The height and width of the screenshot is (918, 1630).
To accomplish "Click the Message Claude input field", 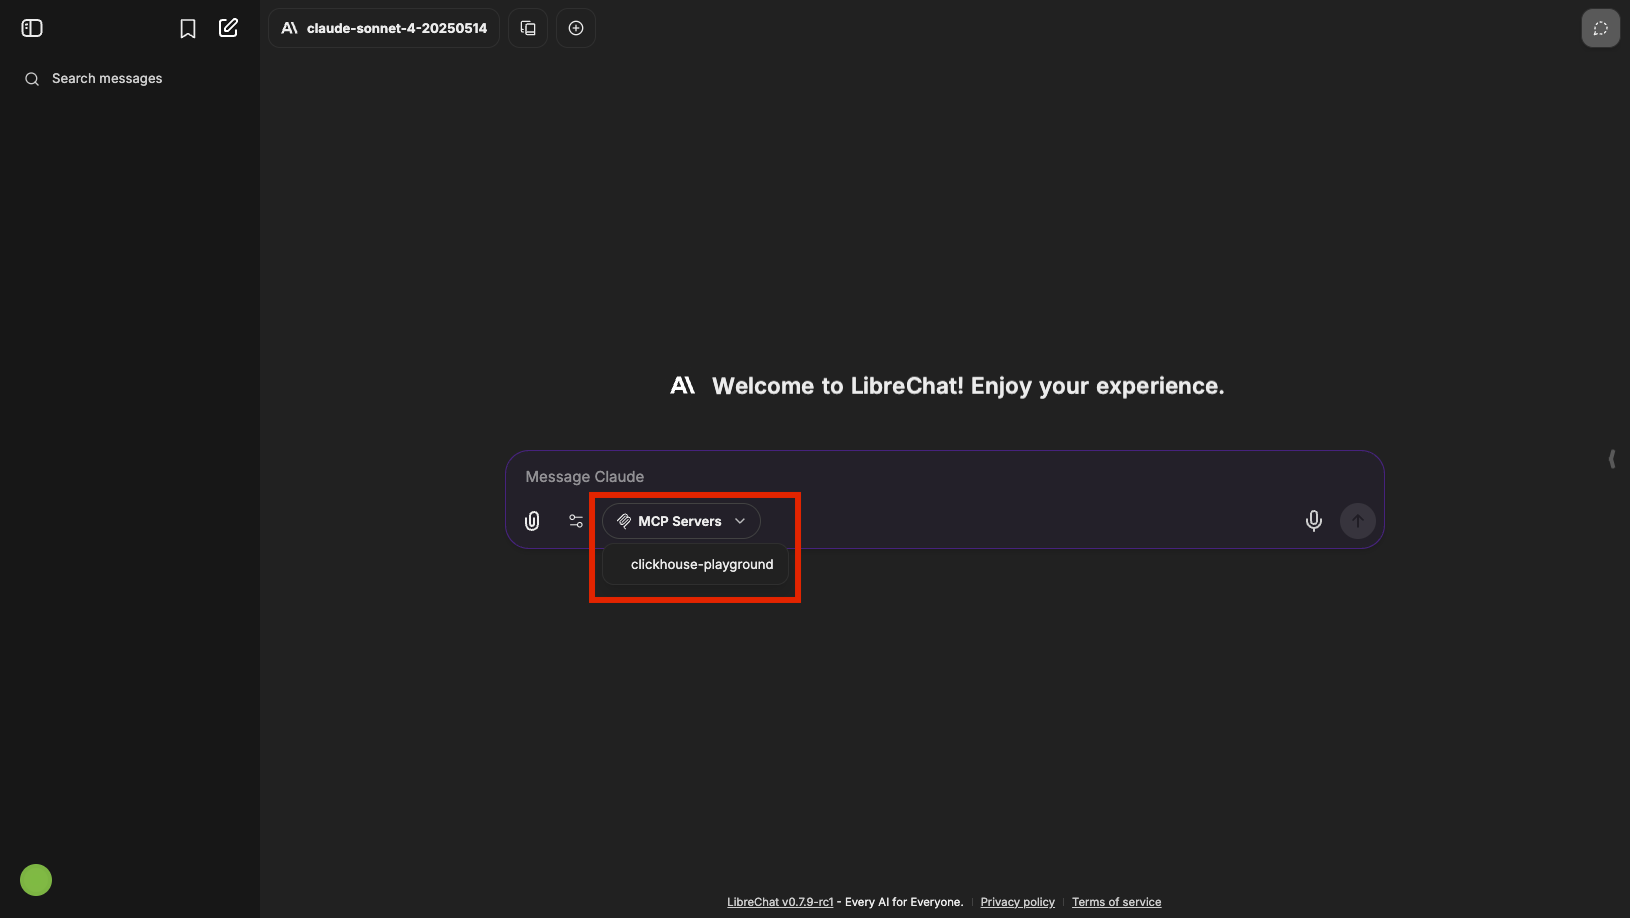I will 900,476.
